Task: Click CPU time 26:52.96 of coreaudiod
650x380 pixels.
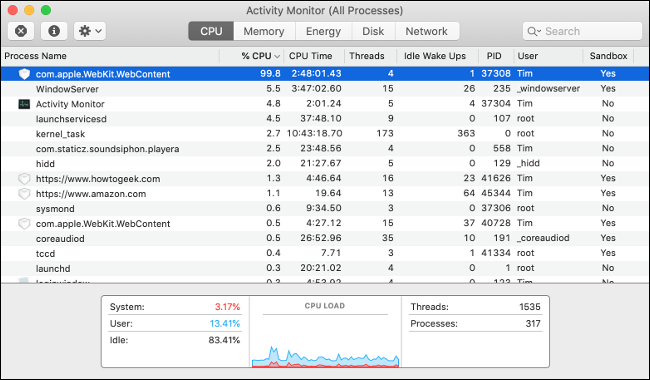Action: (x=321, y=238)
